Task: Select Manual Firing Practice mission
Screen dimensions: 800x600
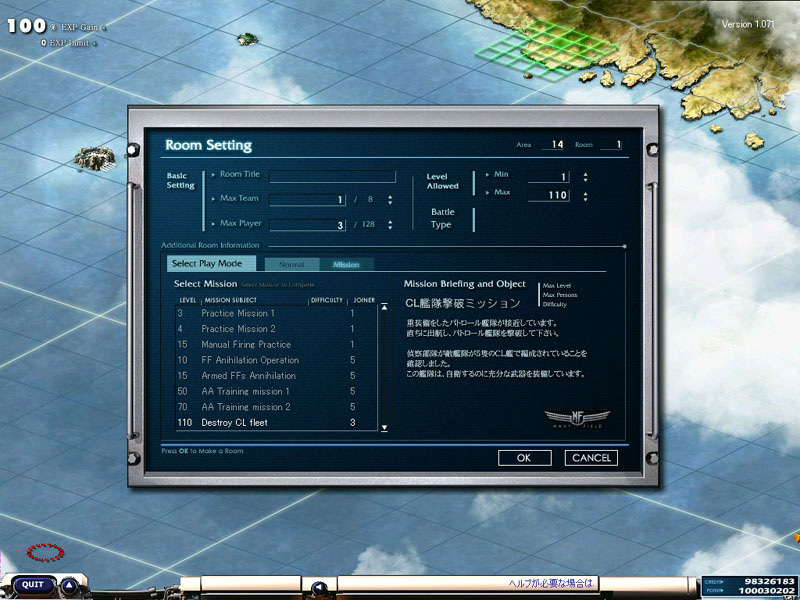Action: 276,344
